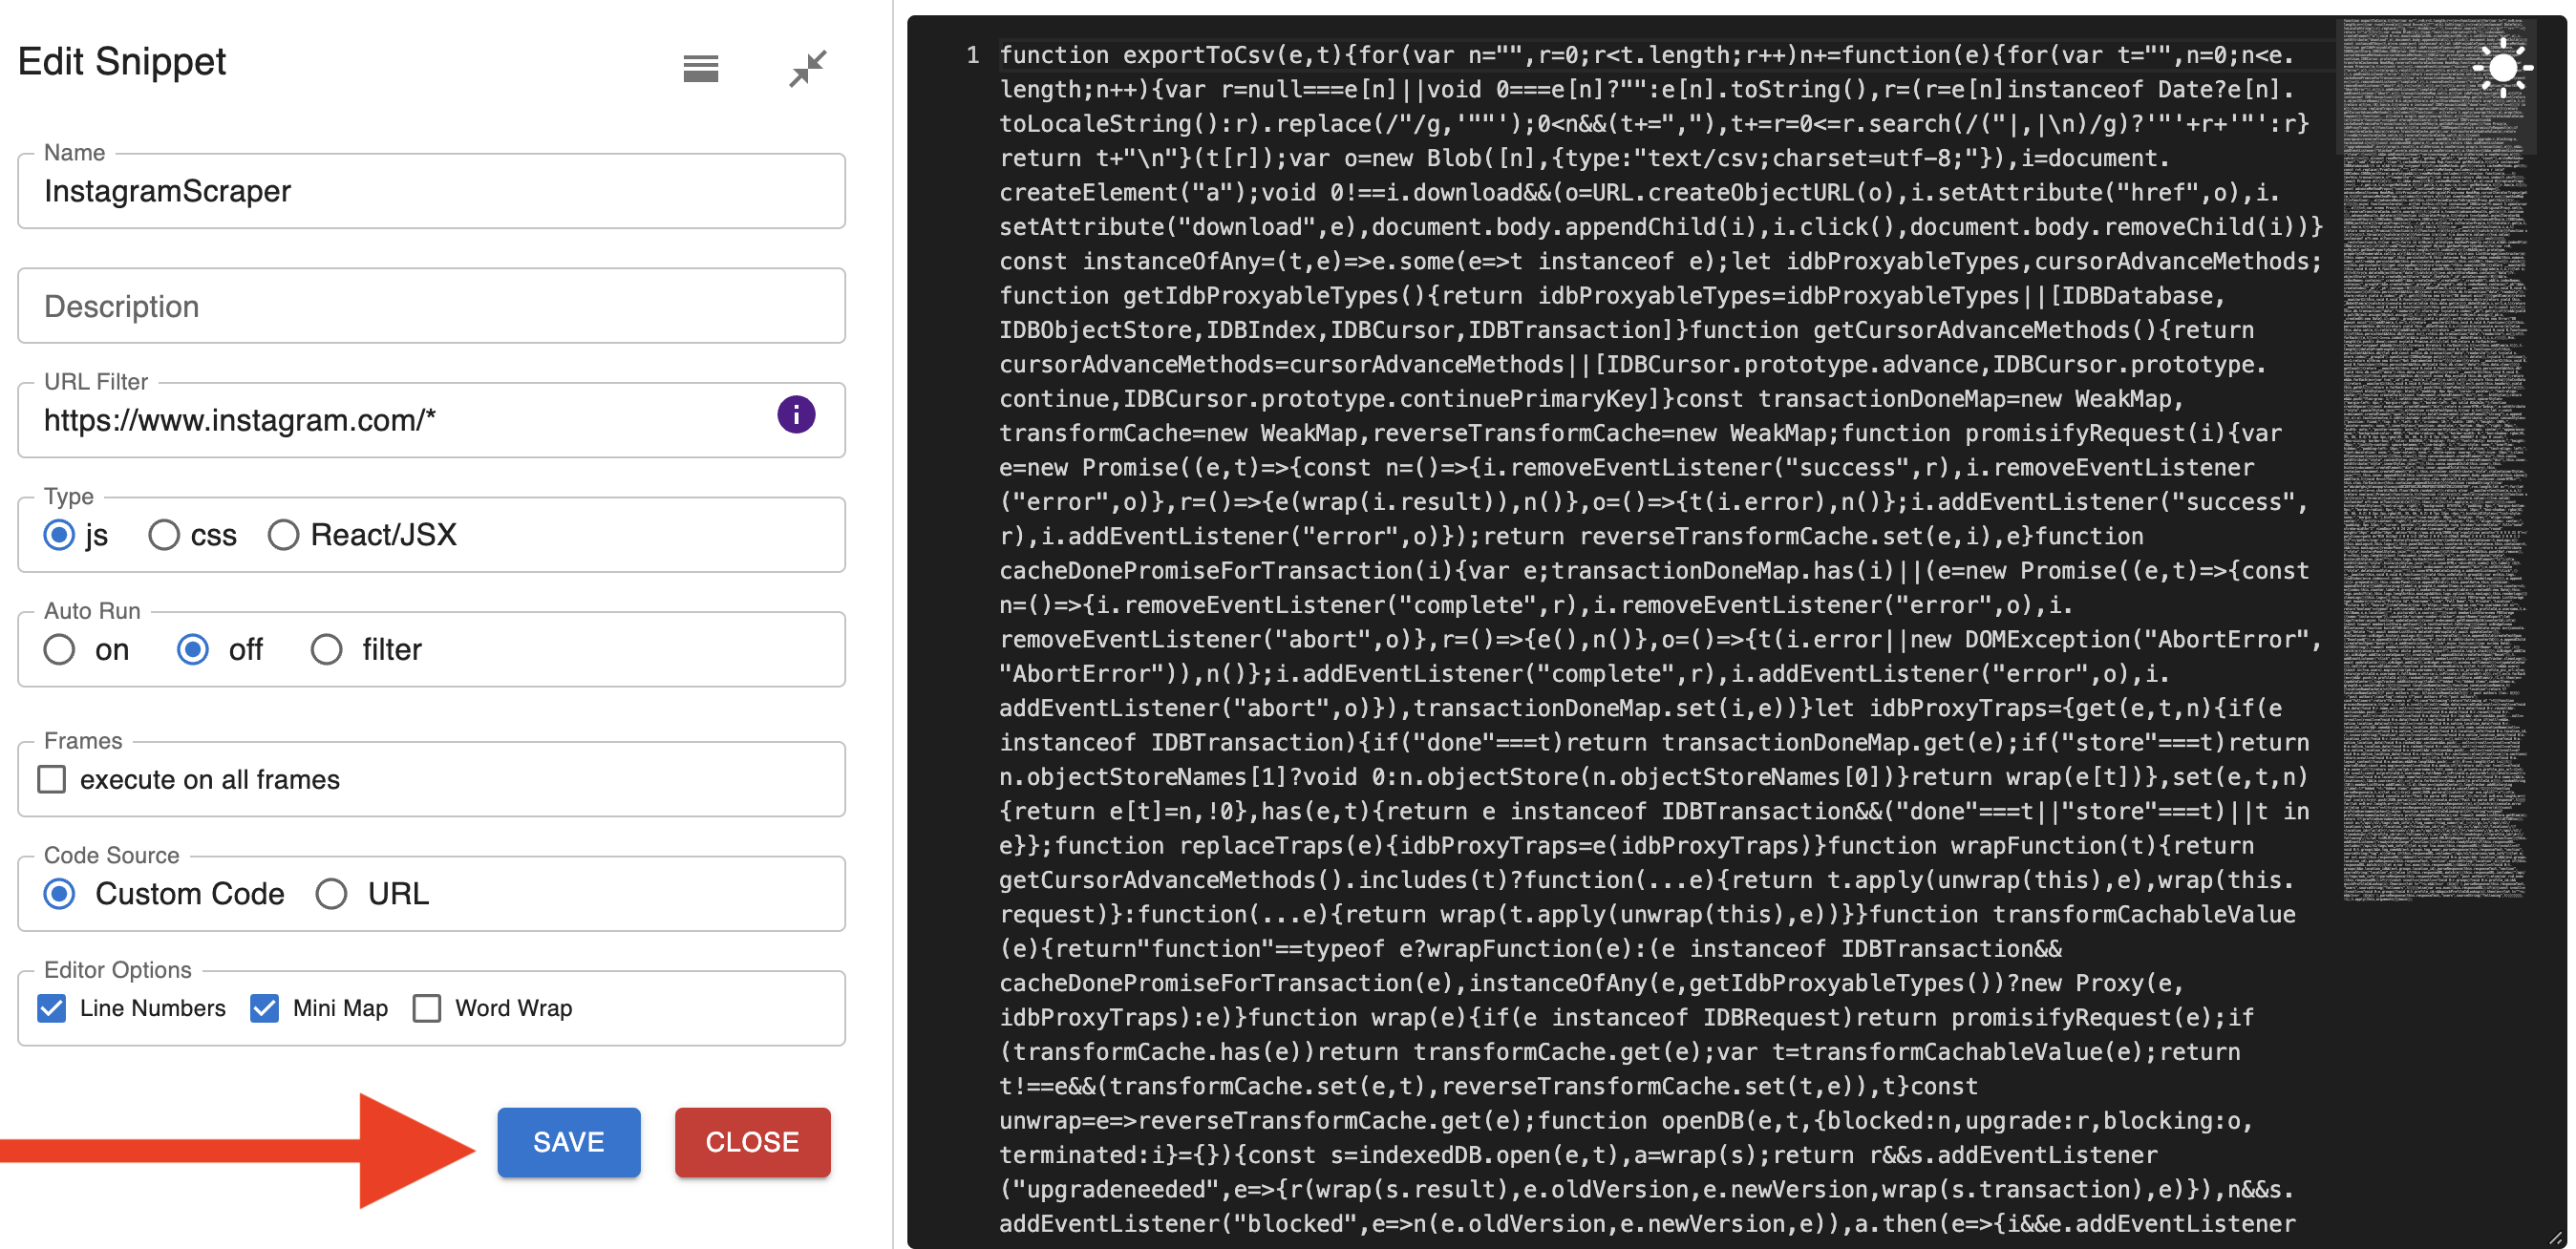
Task: Click the SAVE button
Action: pyautogui.click(x=568, y=1141)
